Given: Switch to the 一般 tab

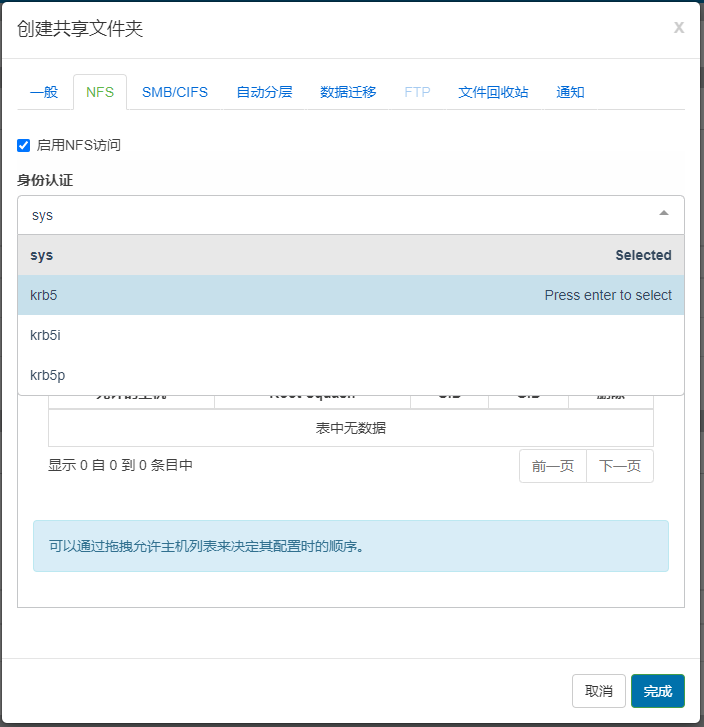Looking at the screenshot, I should tap(44, 92).
